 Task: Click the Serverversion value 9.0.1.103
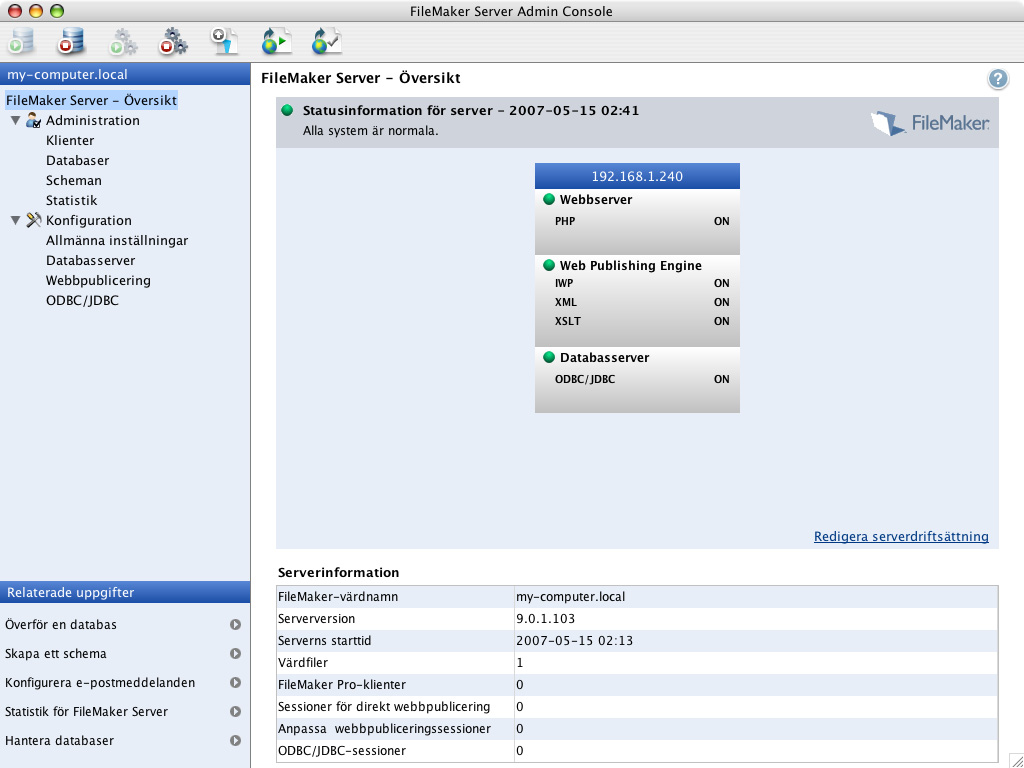(545, 619)
